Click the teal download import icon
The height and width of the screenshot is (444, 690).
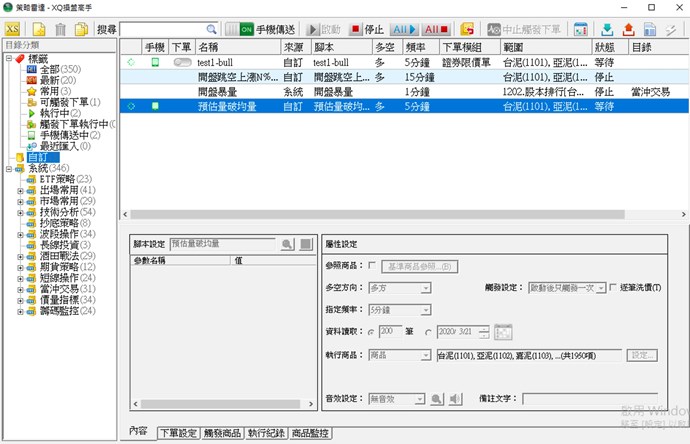[607, 29]
